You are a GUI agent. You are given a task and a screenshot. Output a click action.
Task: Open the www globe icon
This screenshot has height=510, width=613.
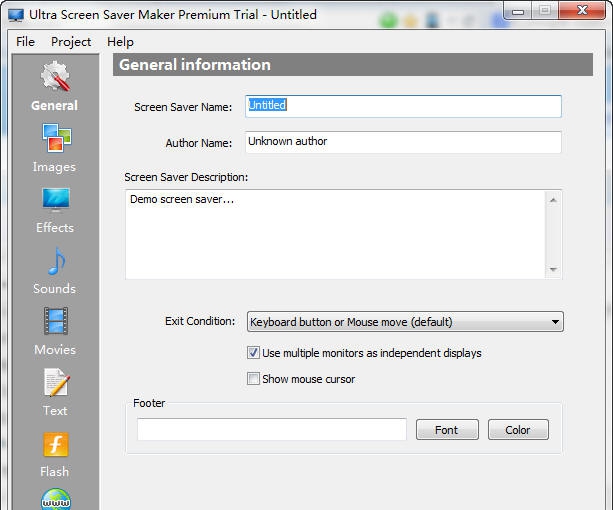click(56, 499)
